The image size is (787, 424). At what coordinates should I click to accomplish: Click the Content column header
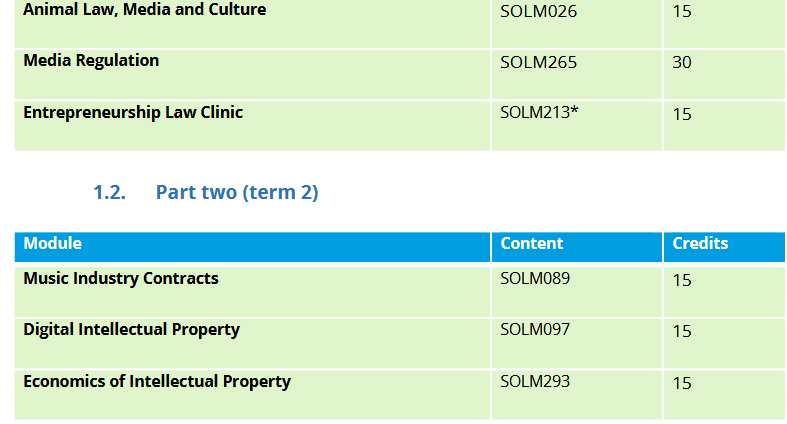[532, 243]
